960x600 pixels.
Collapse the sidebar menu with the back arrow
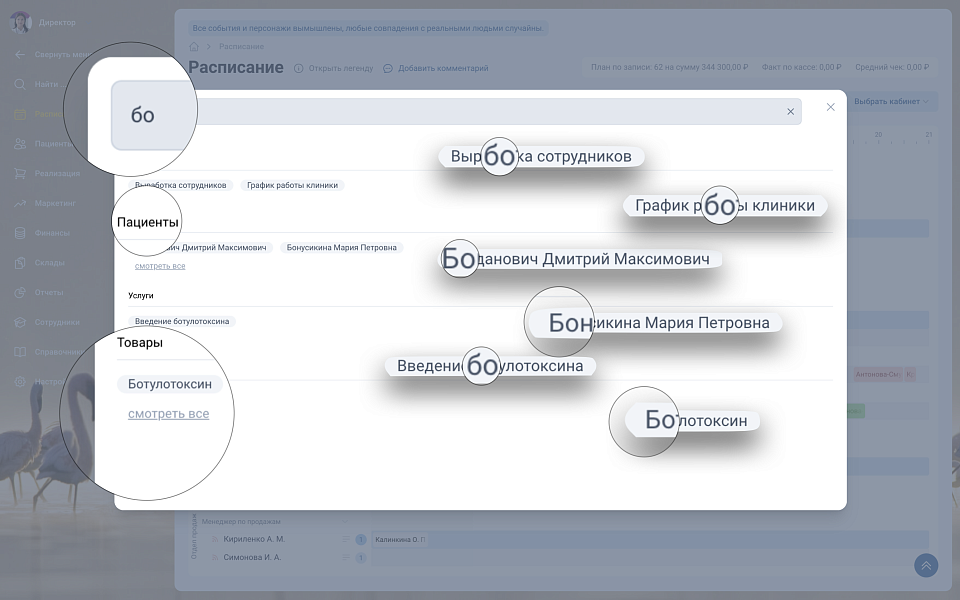pos(20,54)
